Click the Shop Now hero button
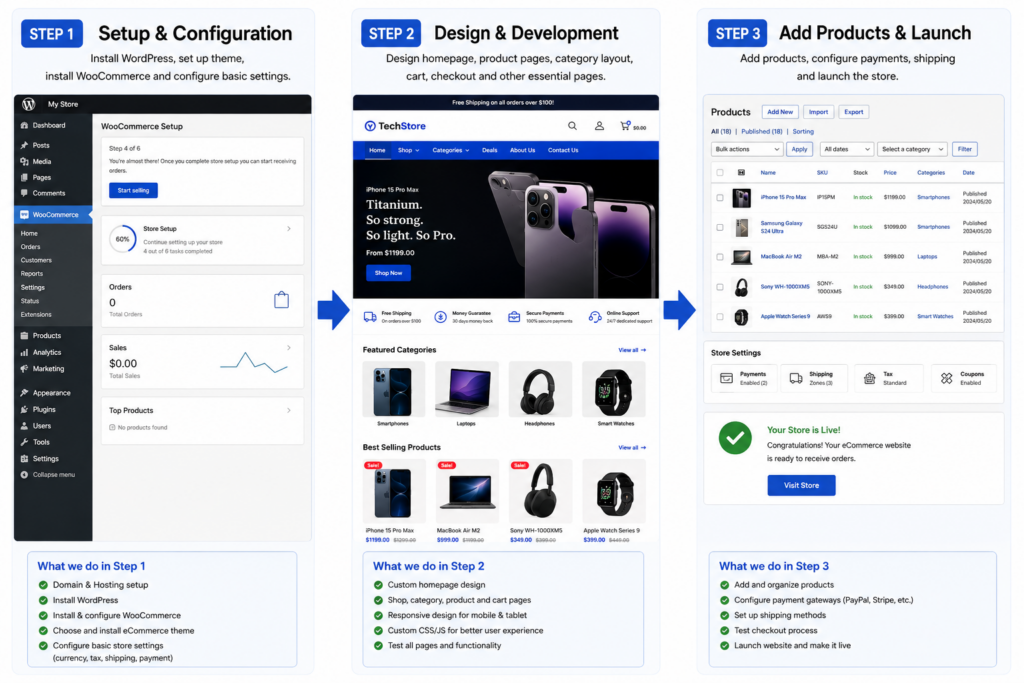The height and width of the screenshot is (683, 1024). click(388, 273)
